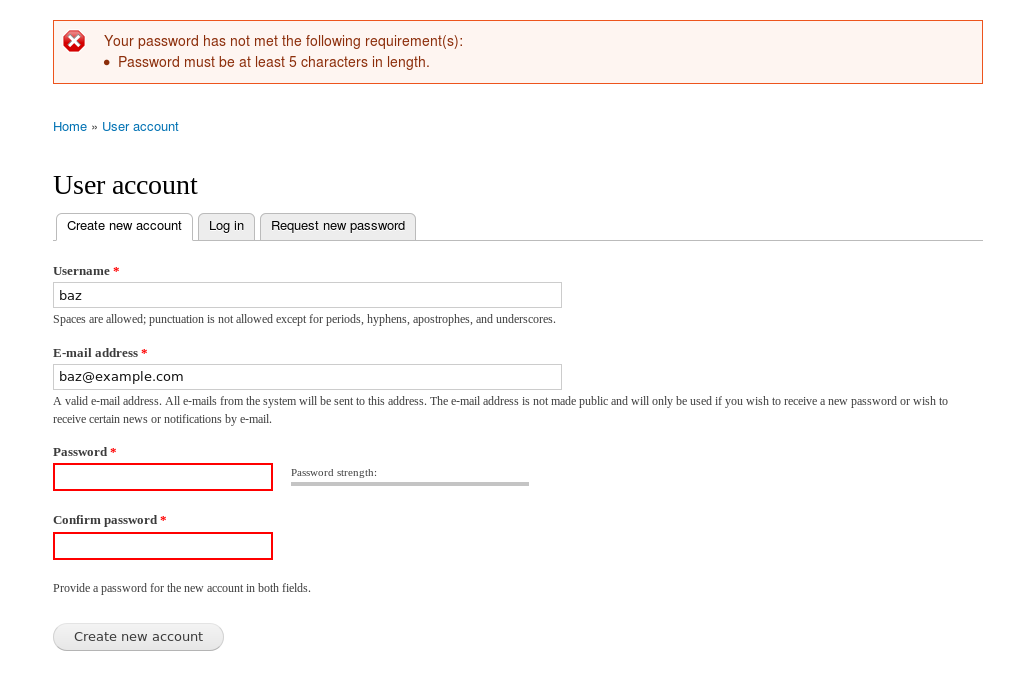The image size is (1028, 676).
Task: Click the Confirm password field
Action: [162, 546]
